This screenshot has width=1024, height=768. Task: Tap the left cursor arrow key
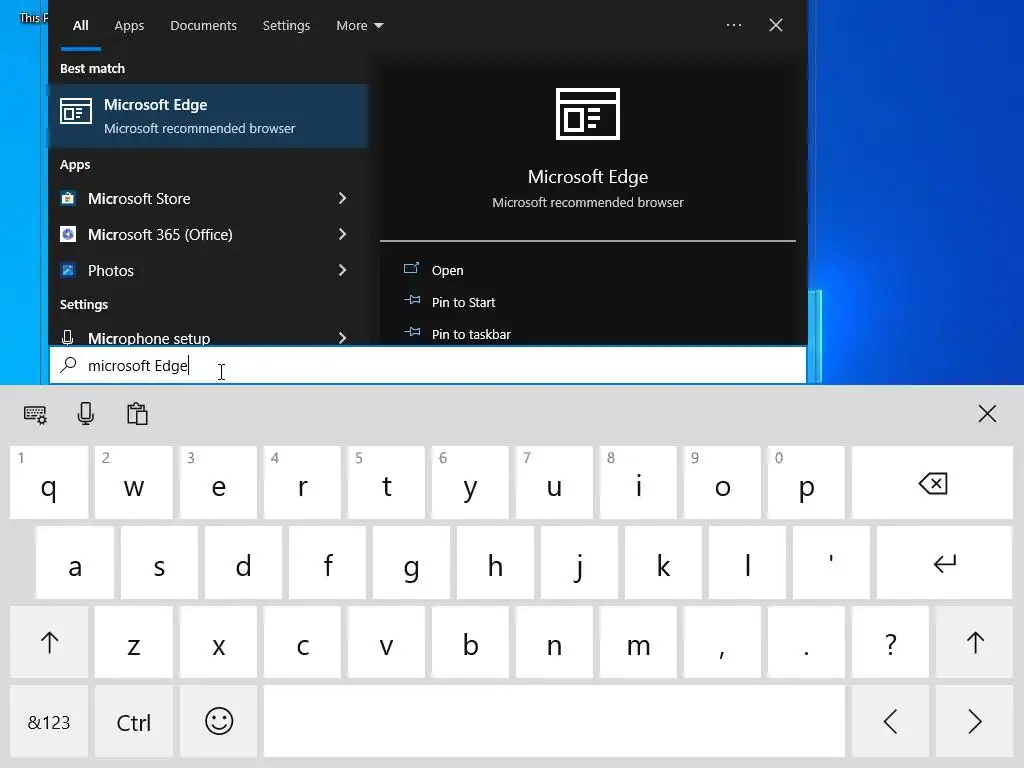(890, 722)
